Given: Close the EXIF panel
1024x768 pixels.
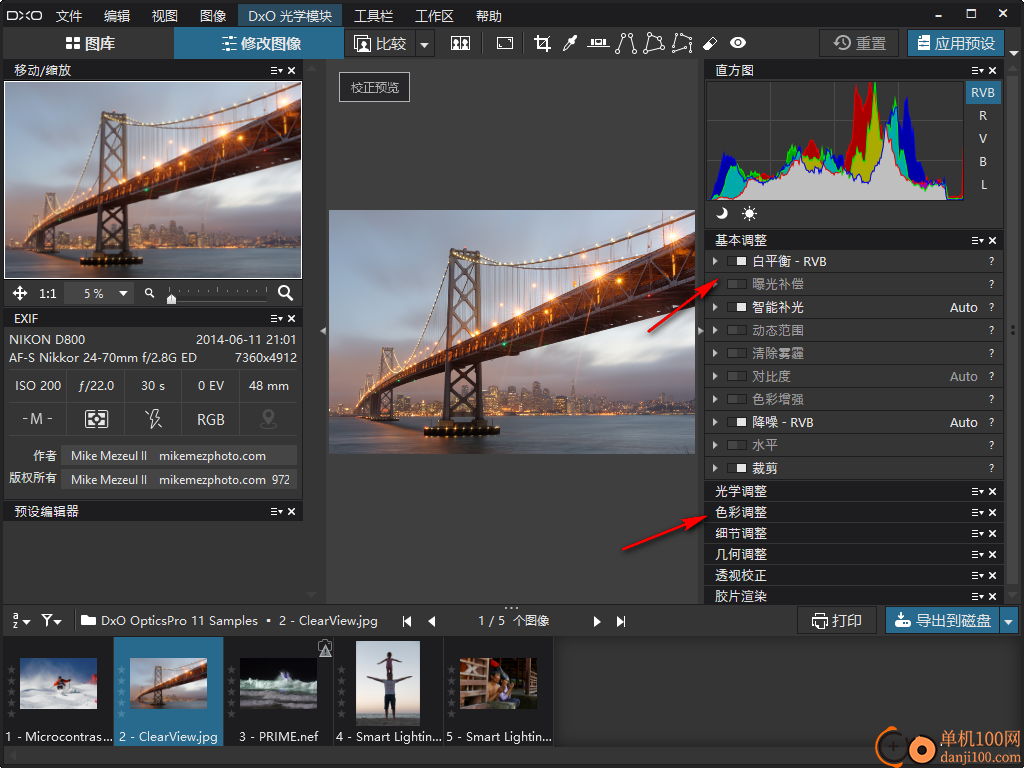Looking at the screenshot, I should pyautogui.click(x=291, y=319).
